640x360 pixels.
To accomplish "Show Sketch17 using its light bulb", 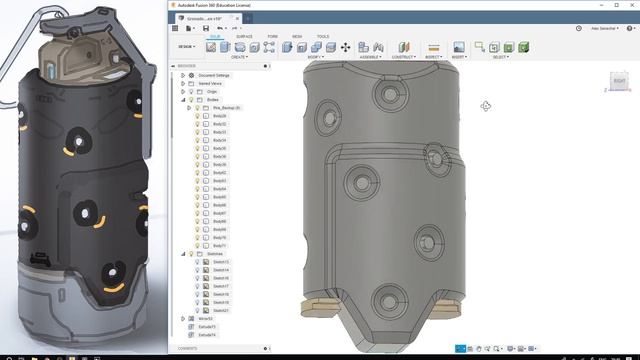I will (198, 286).
